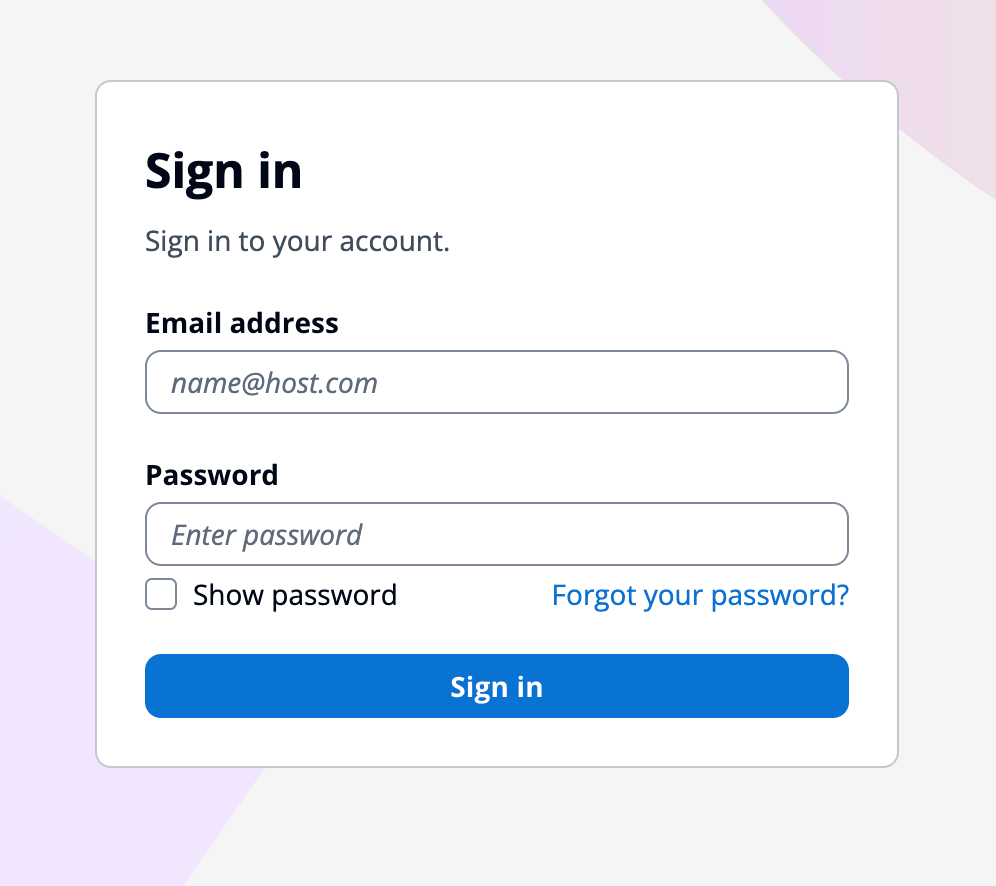This screenshot has height=886, width=996.
Task: Open the Forgot your password link
Action: click(700, 595)
